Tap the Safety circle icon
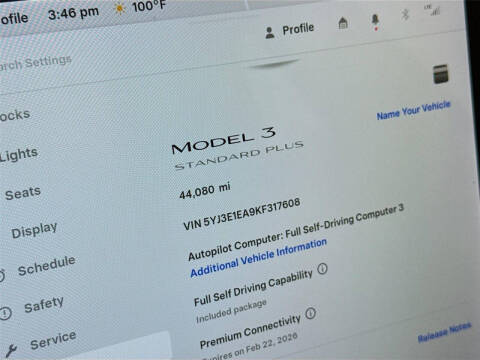The height and width of the screenshot is (360, 480). coord(5,313)
